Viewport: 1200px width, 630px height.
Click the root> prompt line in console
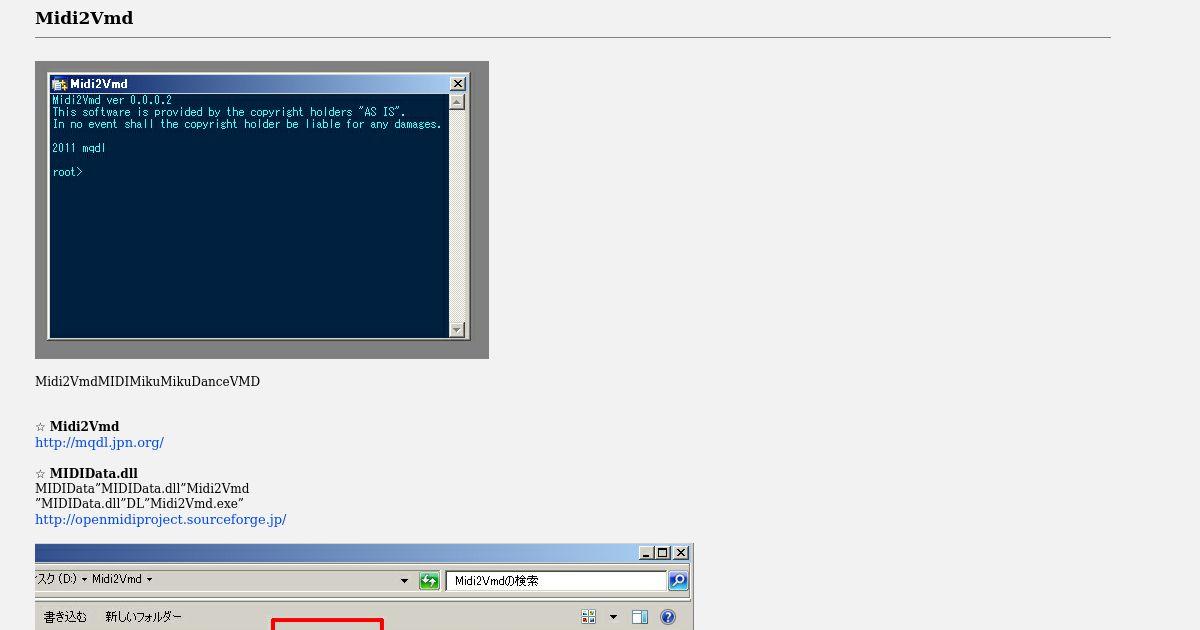point(68,172)
